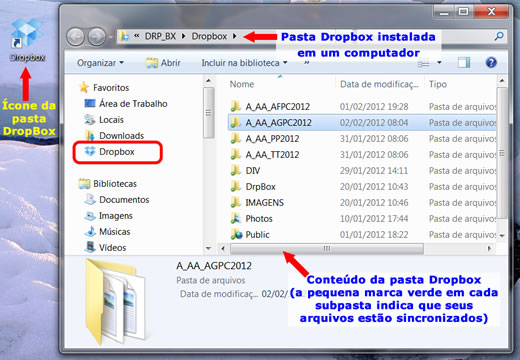Sort by Data de modificação column
Screen dimensions: 520x360
click(379, 84)
